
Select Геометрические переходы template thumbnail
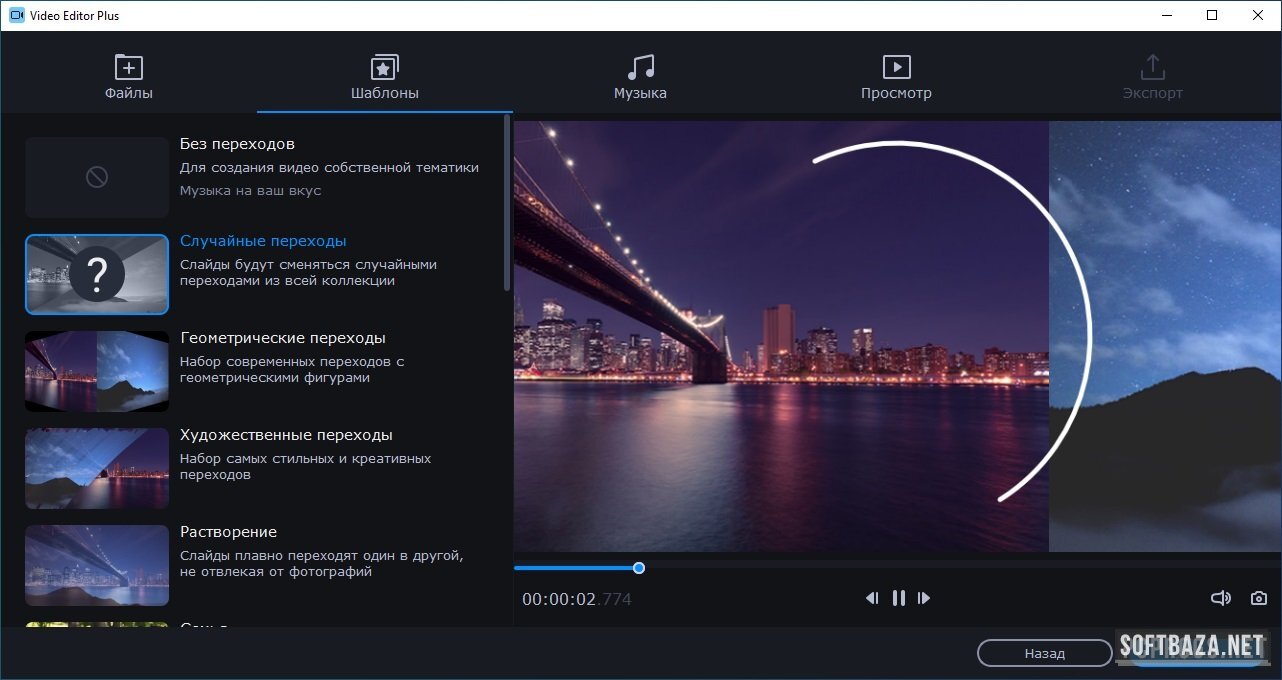(97, 371)
